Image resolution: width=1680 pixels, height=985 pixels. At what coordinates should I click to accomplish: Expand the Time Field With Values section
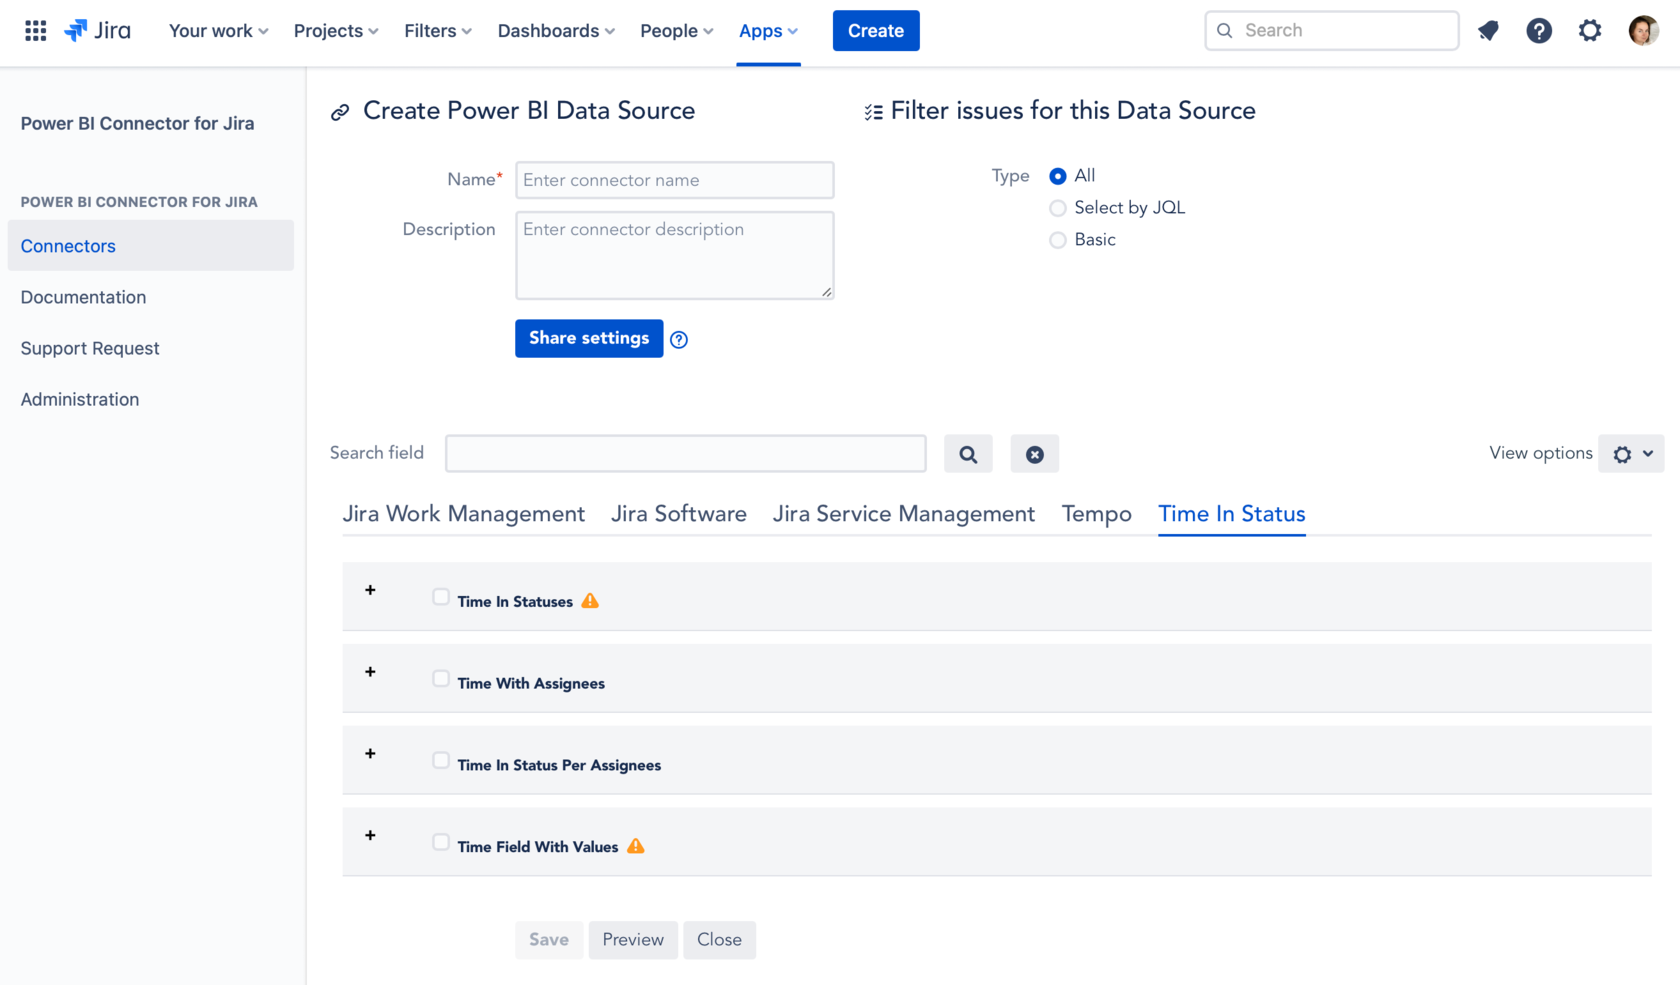370,836
